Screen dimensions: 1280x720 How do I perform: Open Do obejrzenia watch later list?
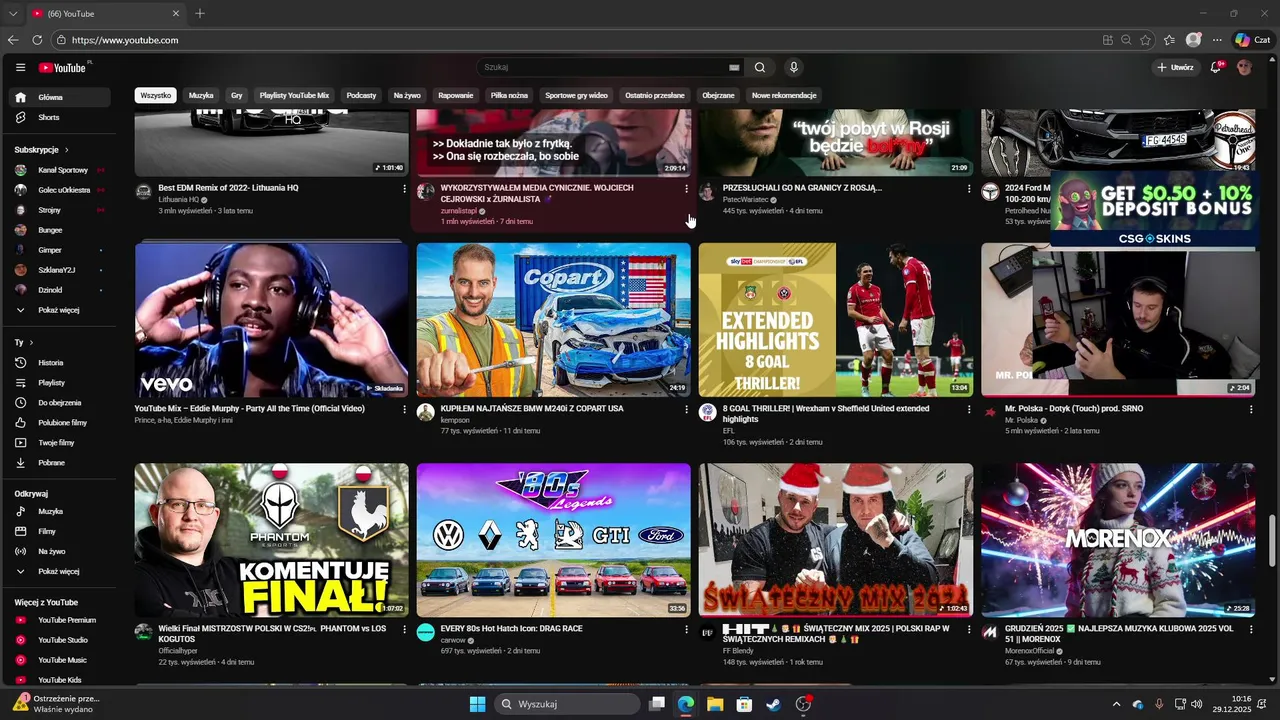pyautogui.click(x=62, y=402)
